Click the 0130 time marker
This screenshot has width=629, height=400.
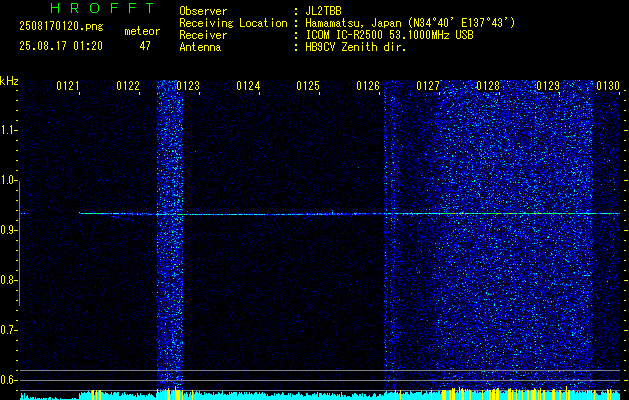click(608, 85)
